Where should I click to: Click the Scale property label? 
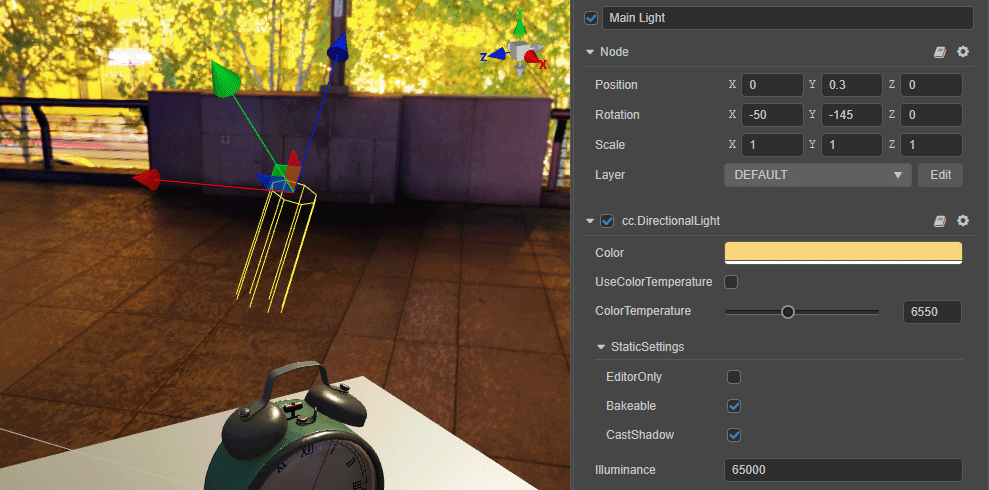[610, 145]
